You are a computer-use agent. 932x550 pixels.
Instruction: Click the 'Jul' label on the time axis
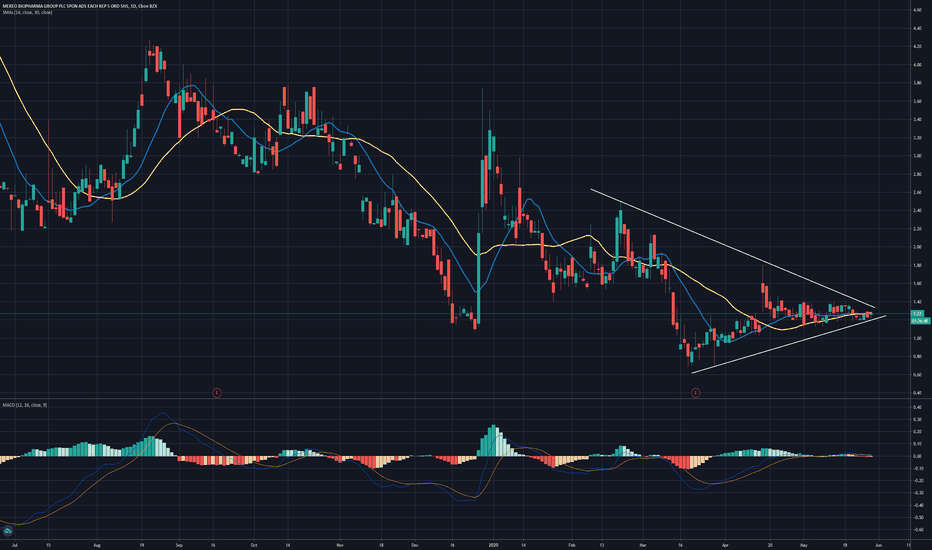(x=14, y=545)
